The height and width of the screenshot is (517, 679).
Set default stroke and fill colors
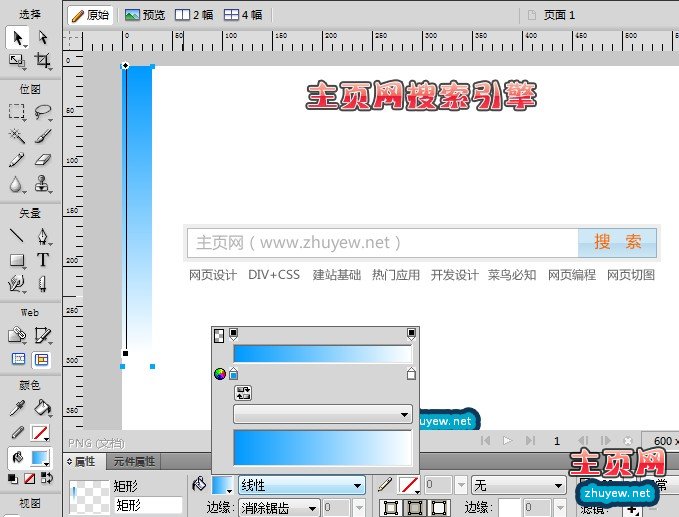13,478
